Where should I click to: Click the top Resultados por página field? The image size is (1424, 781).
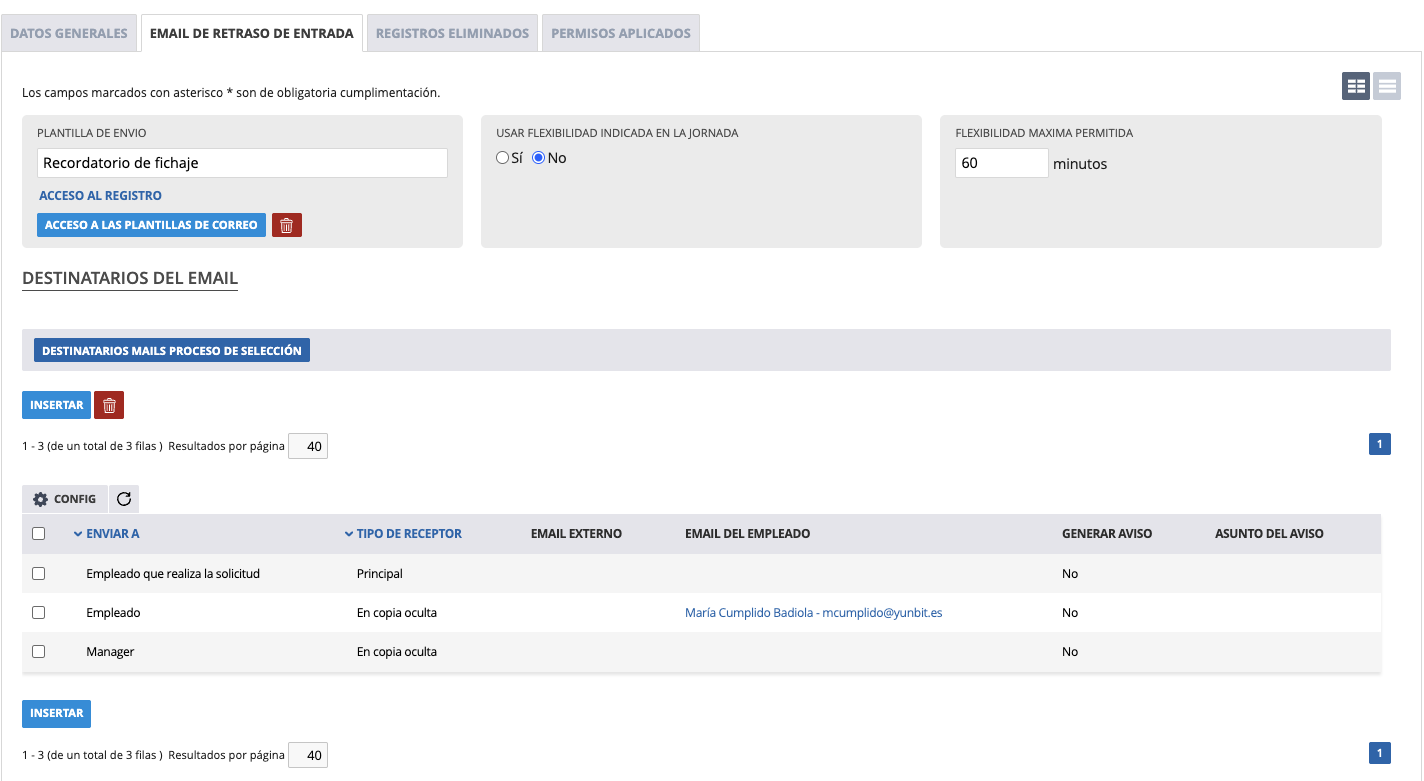coord(308,447)
